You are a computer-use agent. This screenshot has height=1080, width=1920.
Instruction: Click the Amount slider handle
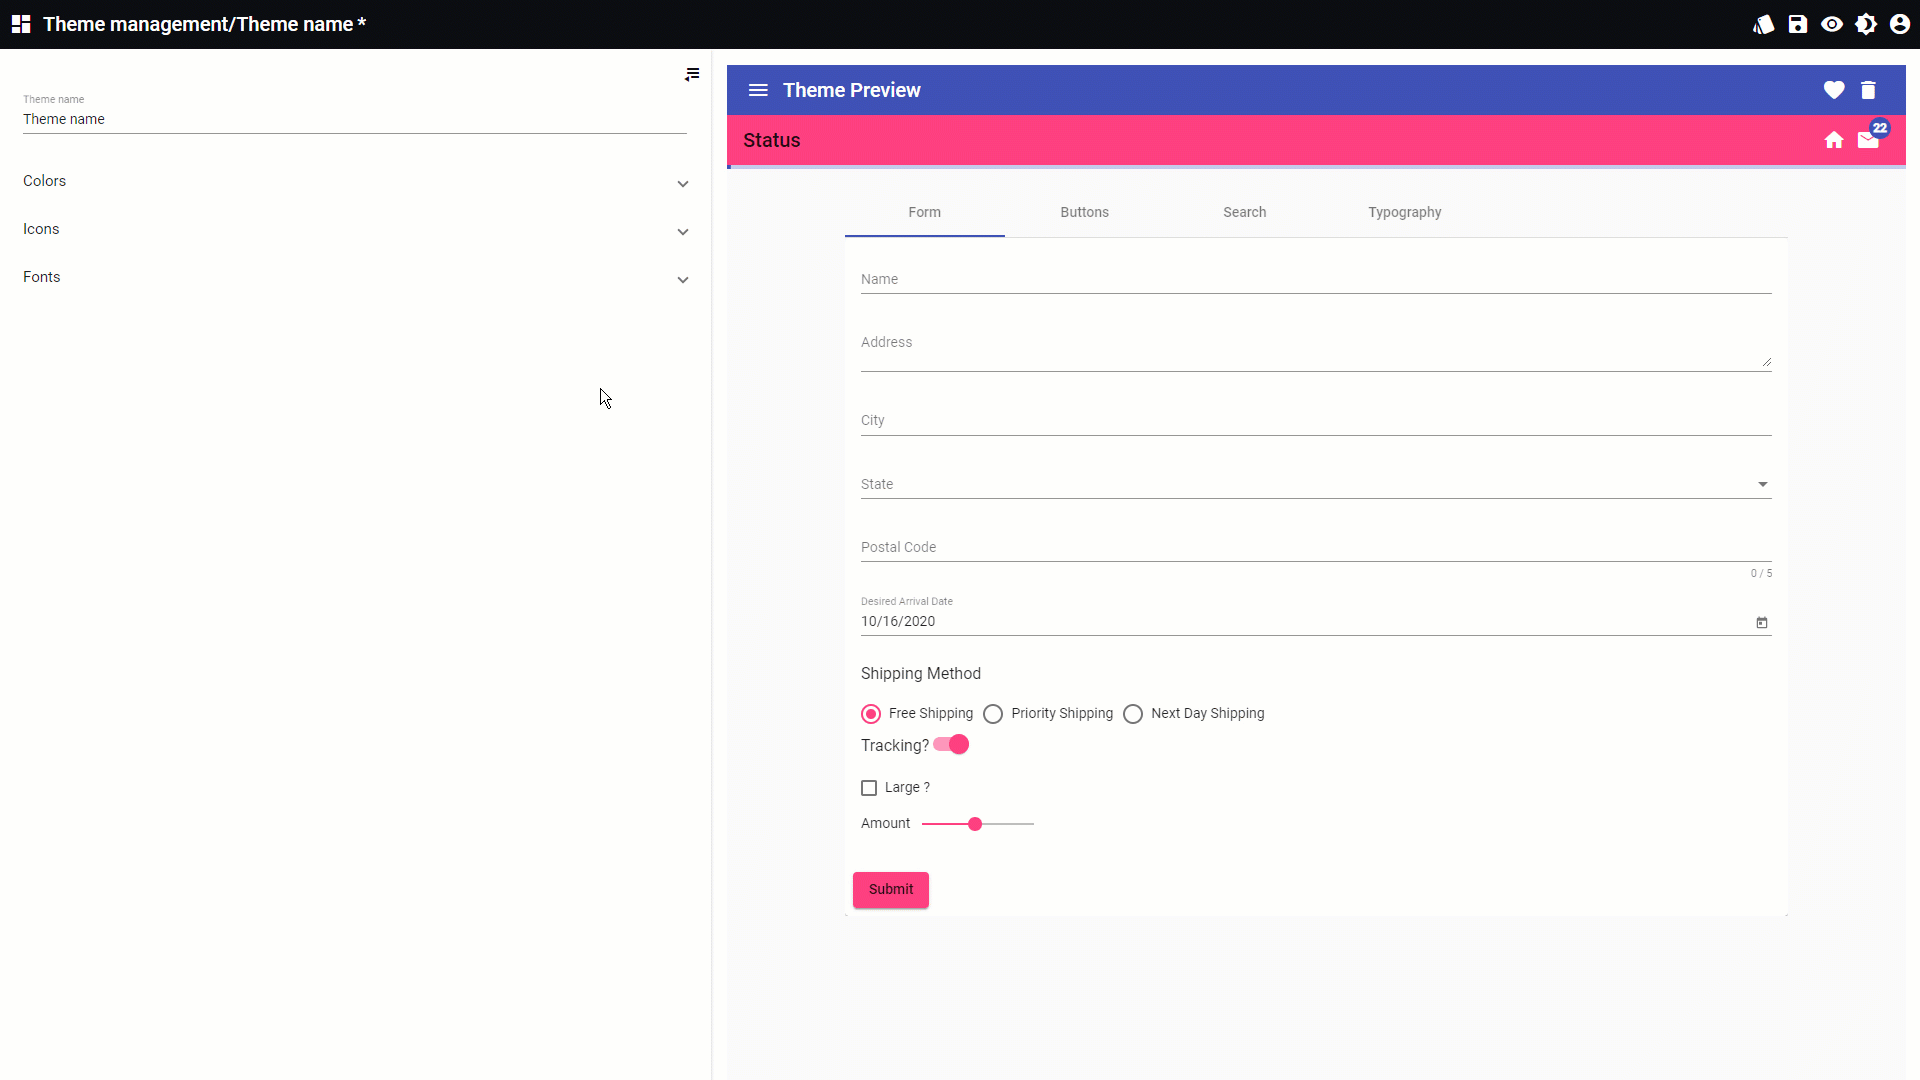[975, 824]
